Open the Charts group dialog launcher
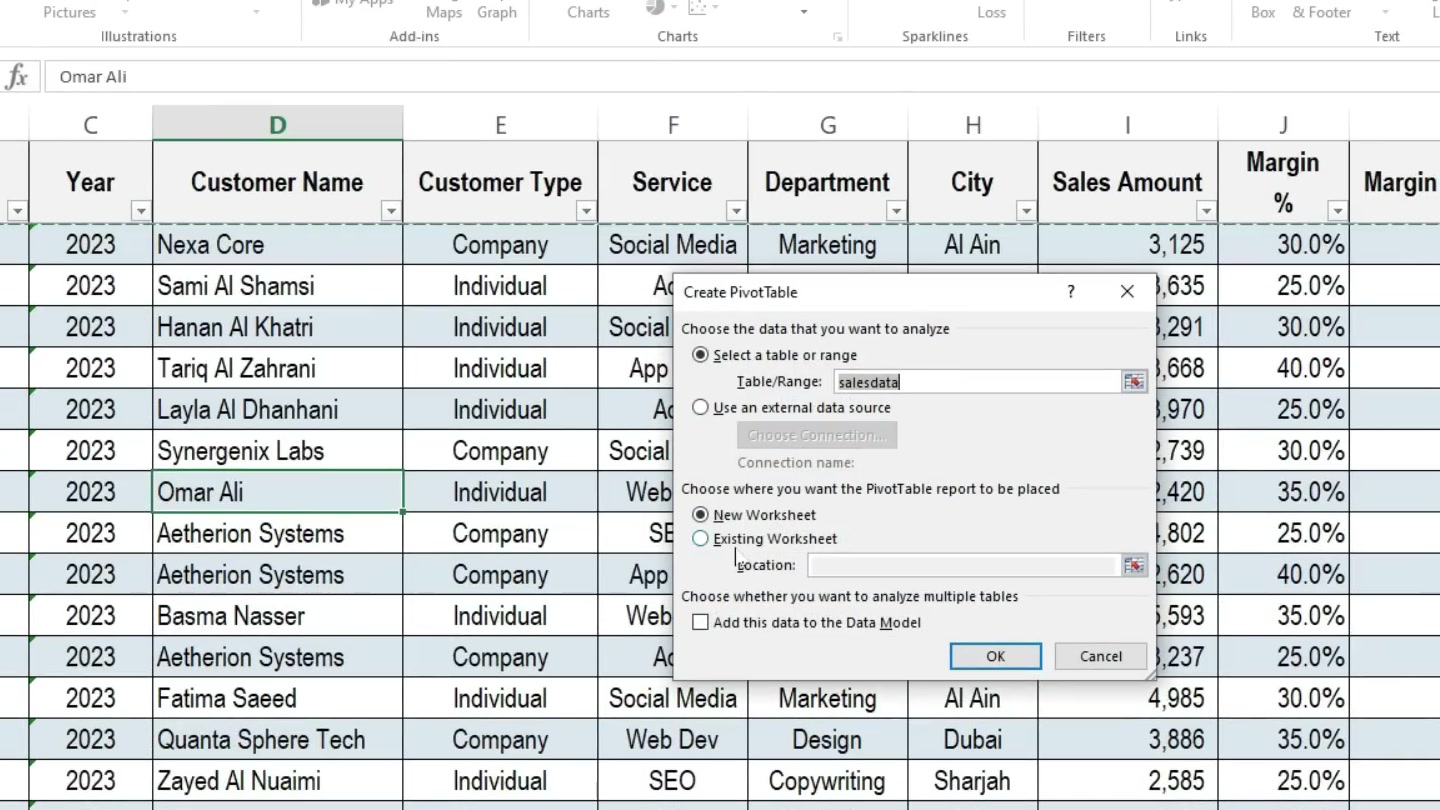 [x=837, y=37]
